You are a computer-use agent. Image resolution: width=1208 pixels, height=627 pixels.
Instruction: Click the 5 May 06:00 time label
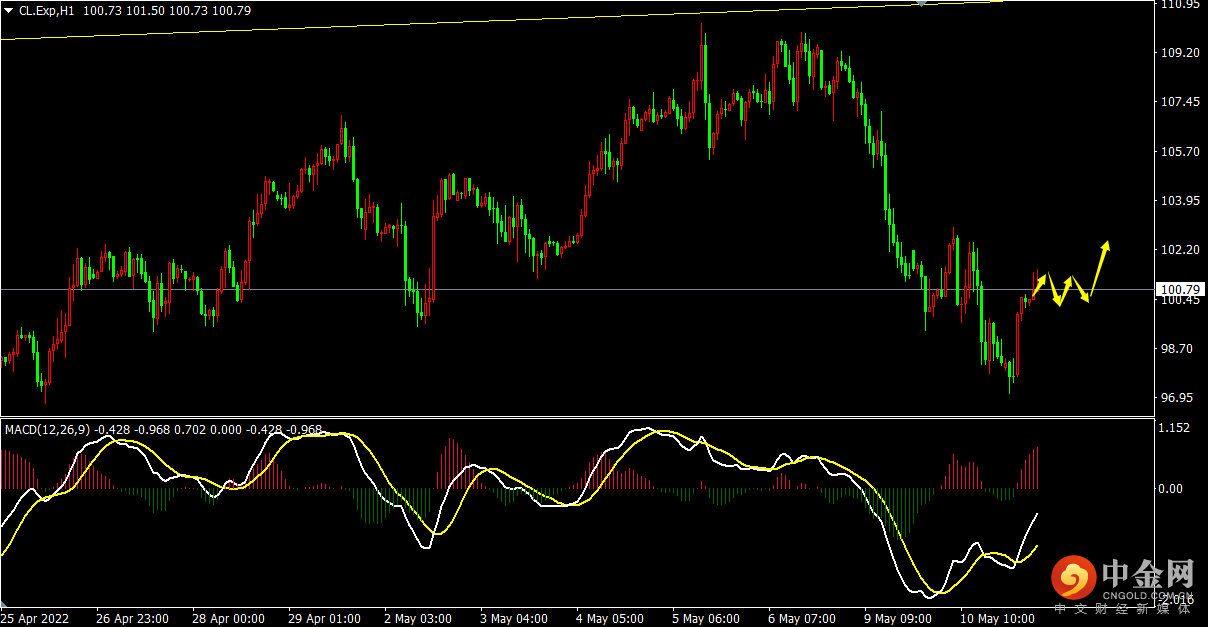[706, 619]
